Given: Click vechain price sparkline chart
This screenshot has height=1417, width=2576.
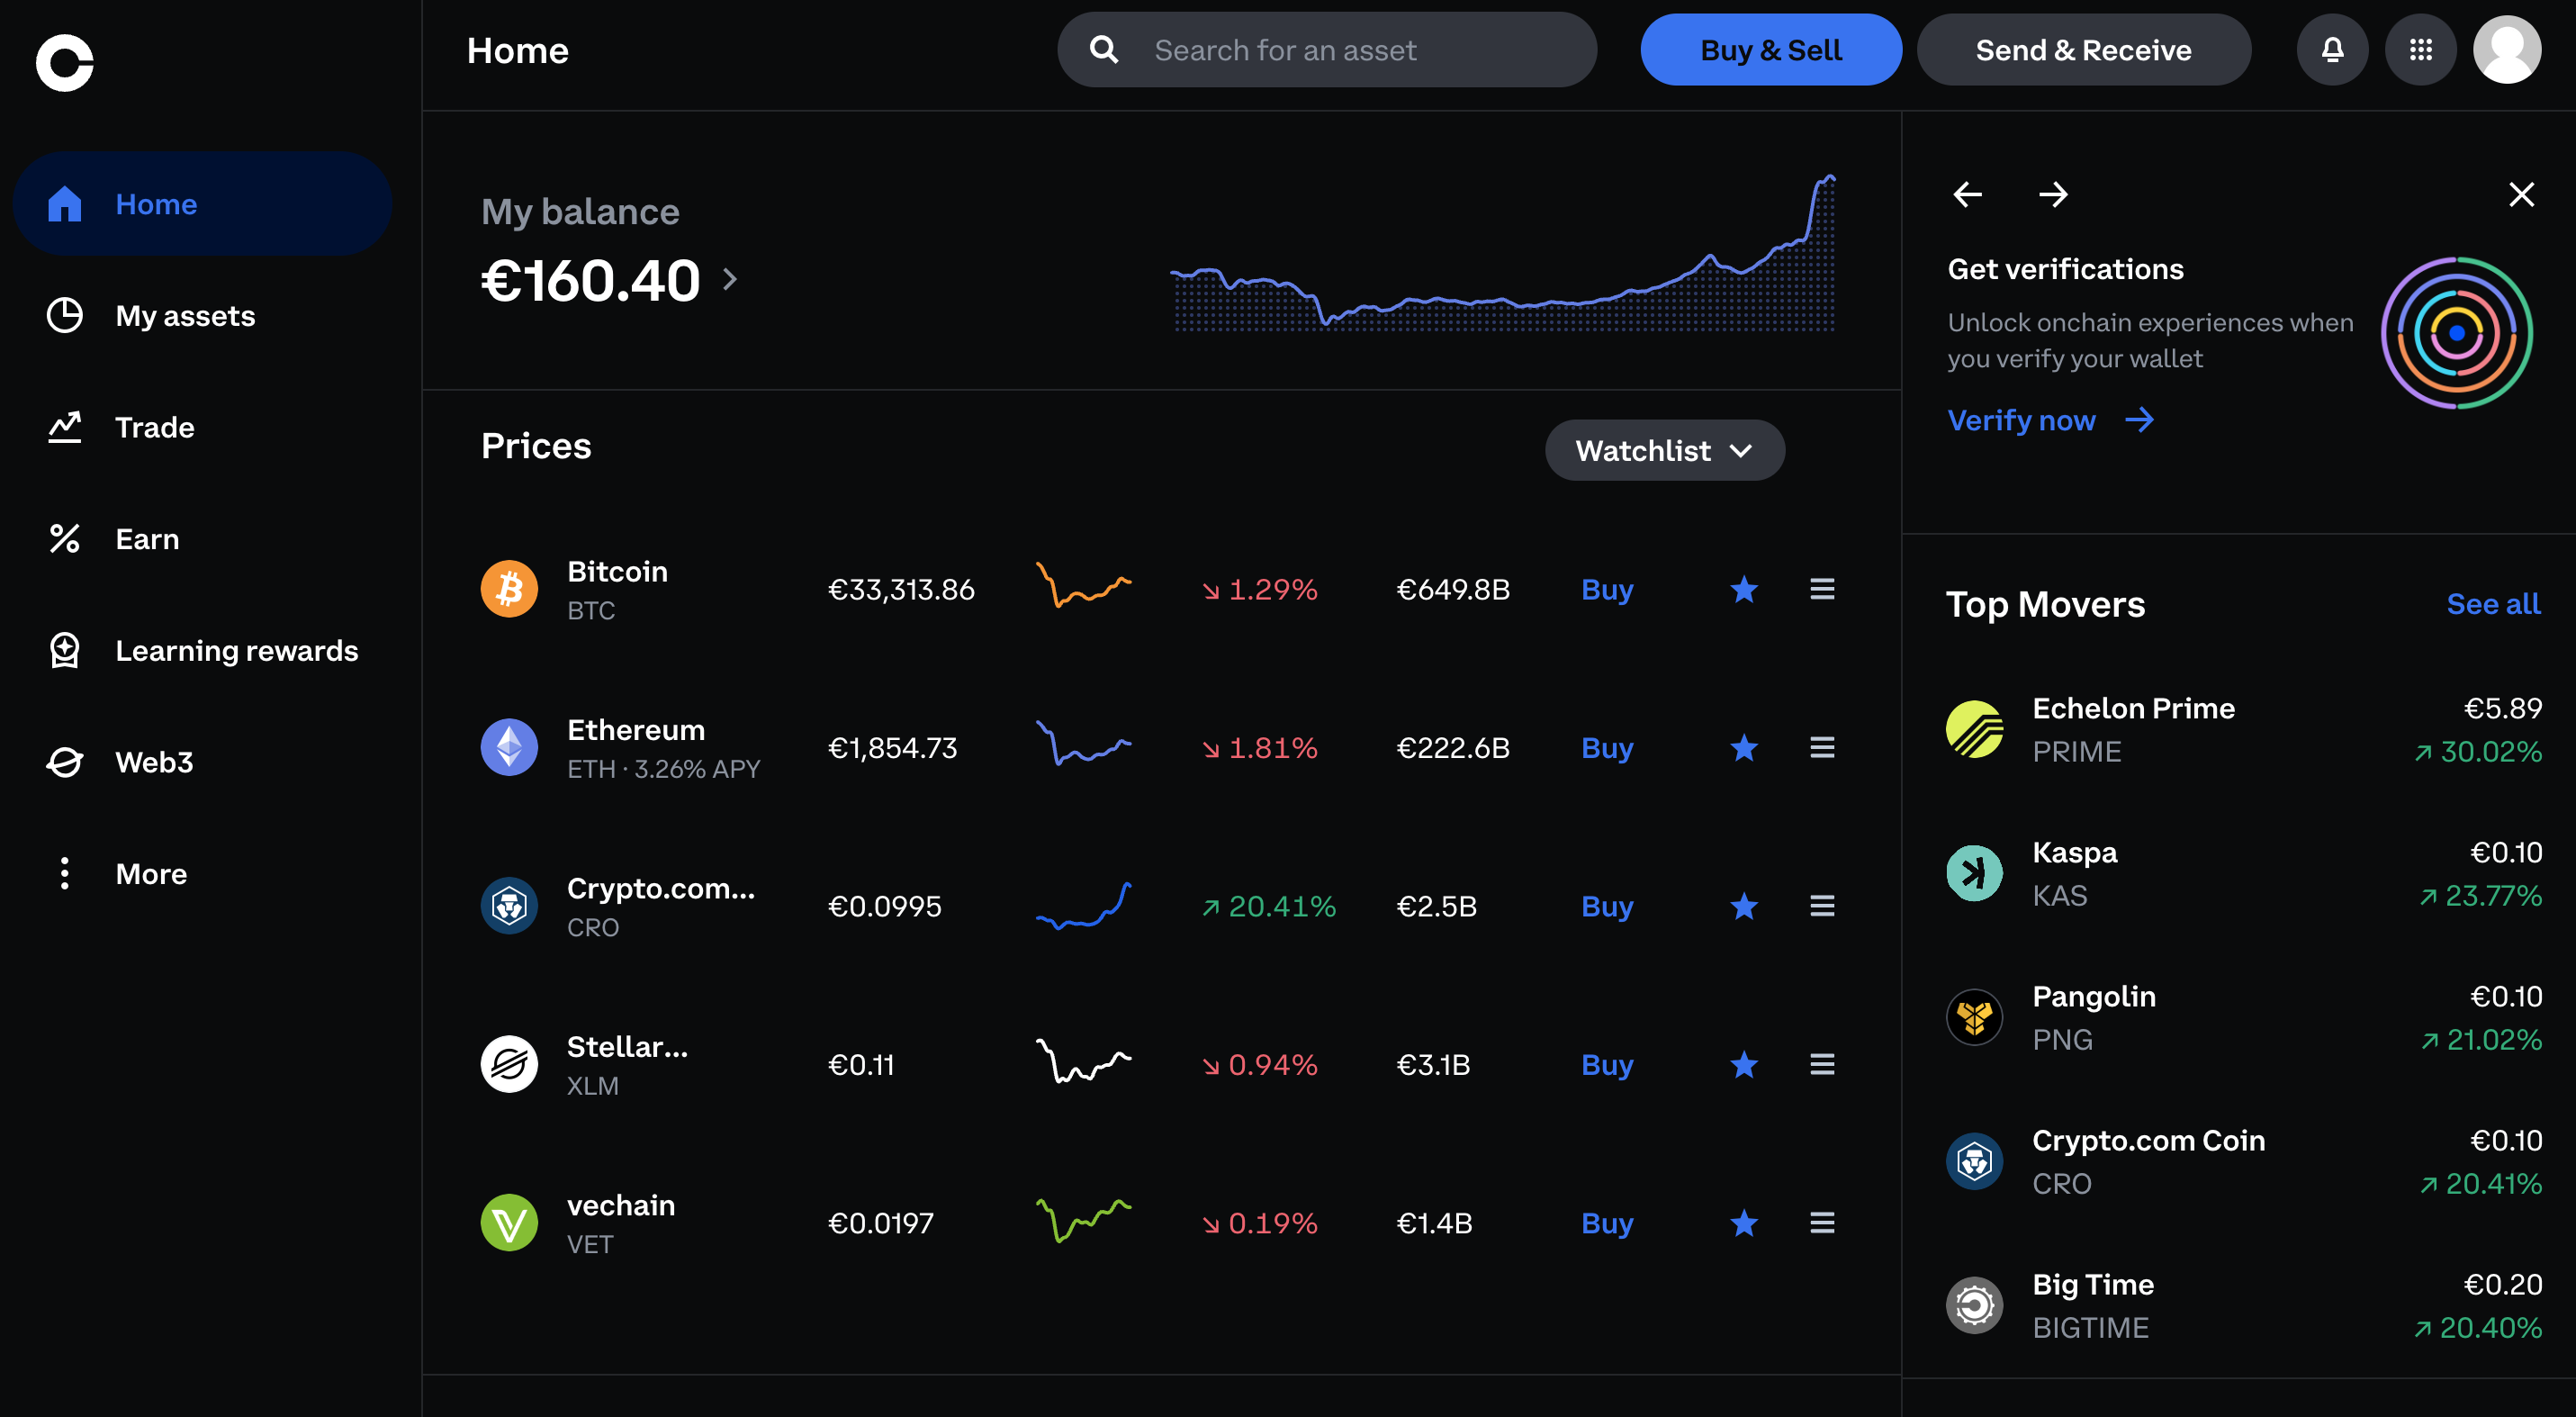Looking at the screenshot, I should pyautogui.click(x=1084, y=1220).
